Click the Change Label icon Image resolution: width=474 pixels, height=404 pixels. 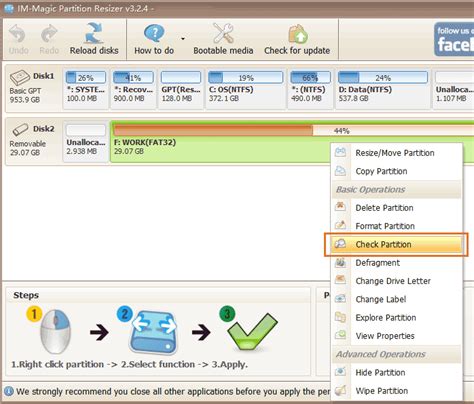click(x=340, y=298)
